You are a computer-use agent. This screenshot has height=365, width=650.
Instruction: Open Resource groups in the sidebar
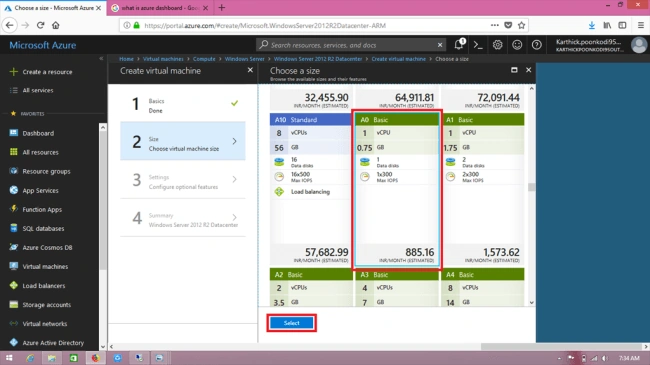(x=46, y=171)
